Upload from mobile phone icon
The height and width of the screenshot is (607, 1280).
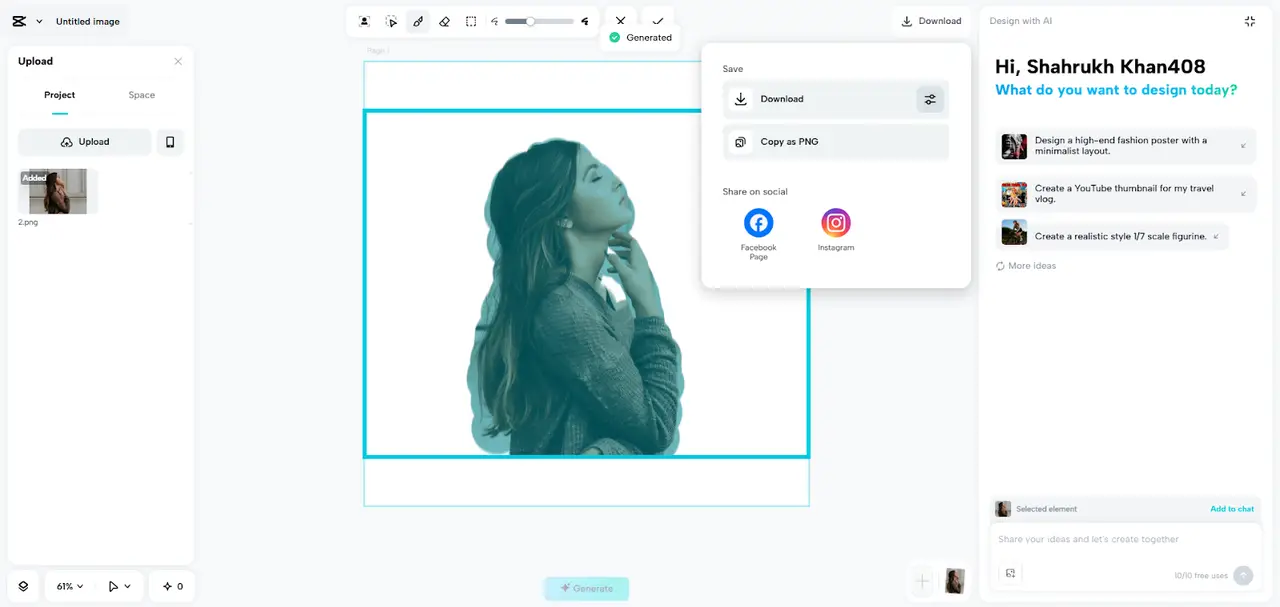170,142
